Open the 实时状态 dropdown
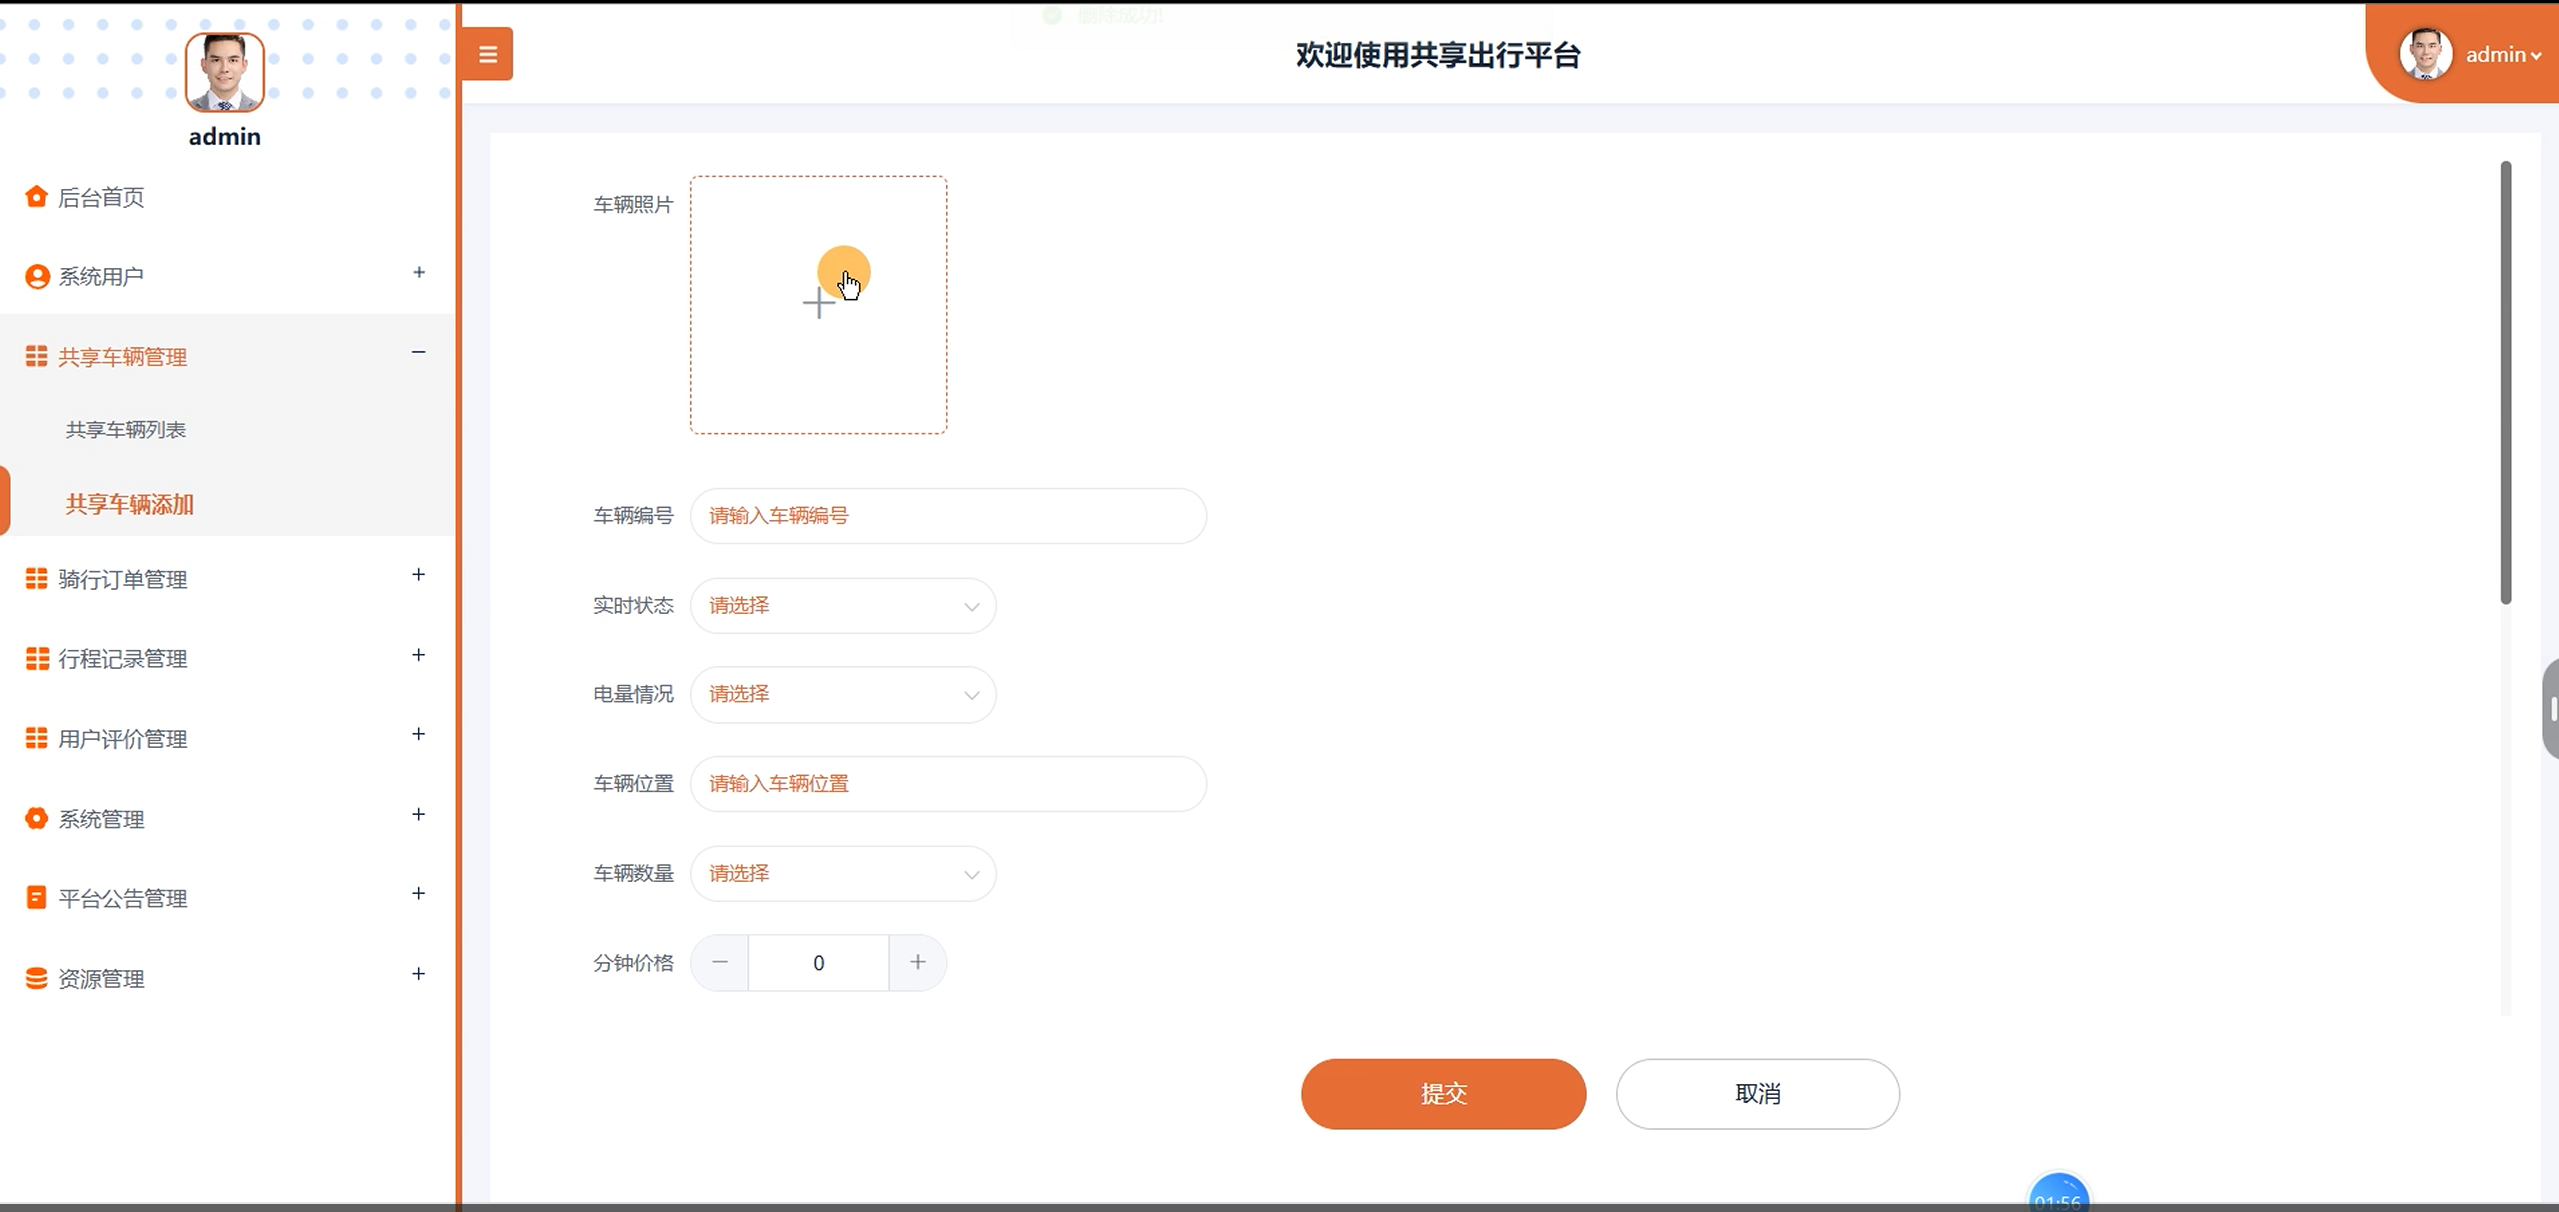The height and width of the screenshot is (1212, 2559). point(843,606)
